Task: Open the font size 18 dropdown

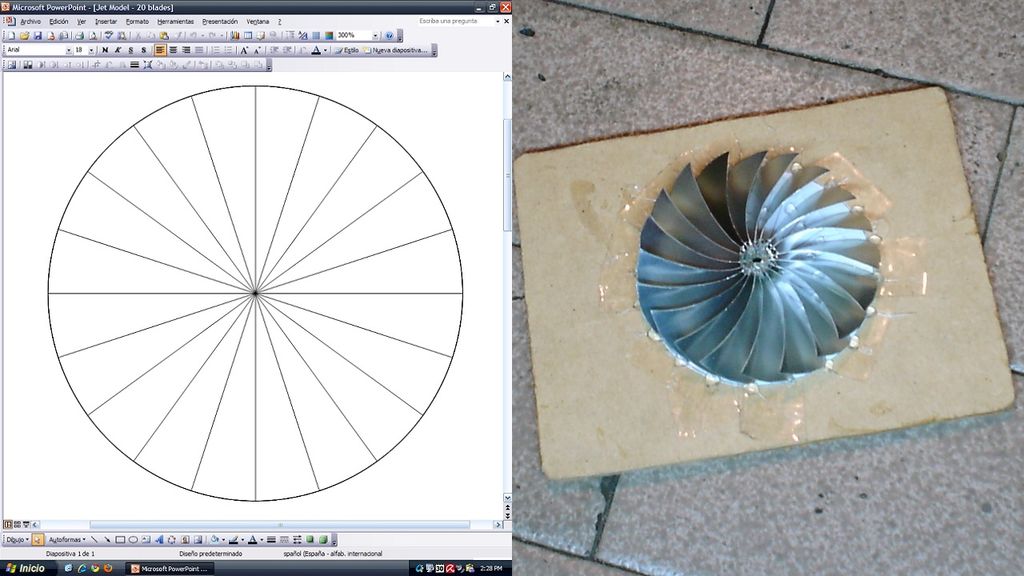Action: pos(92,50)
